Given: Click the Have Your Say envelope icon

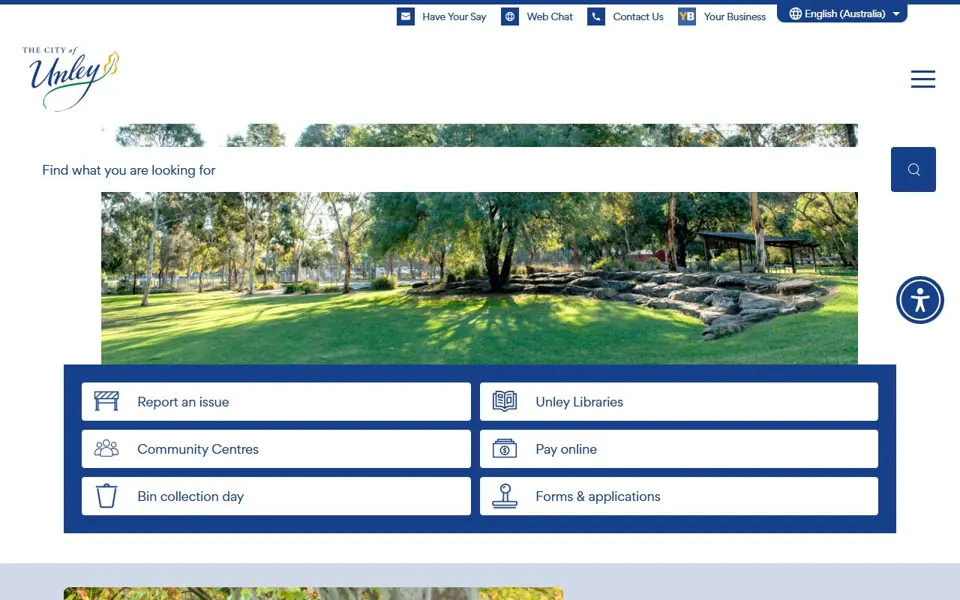Looking at the screenshot, I should (405, 17).
